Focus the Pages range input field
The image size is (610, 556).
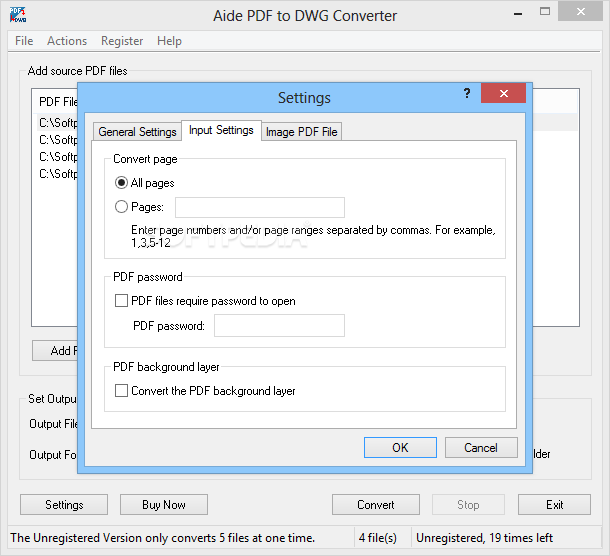(260, 207)
